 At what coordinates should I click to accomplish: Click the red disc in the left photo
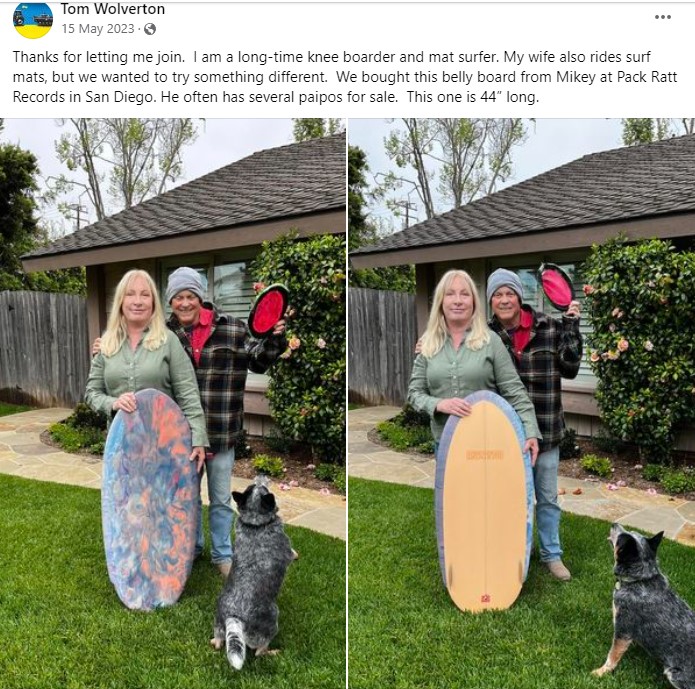coord(268,311)
